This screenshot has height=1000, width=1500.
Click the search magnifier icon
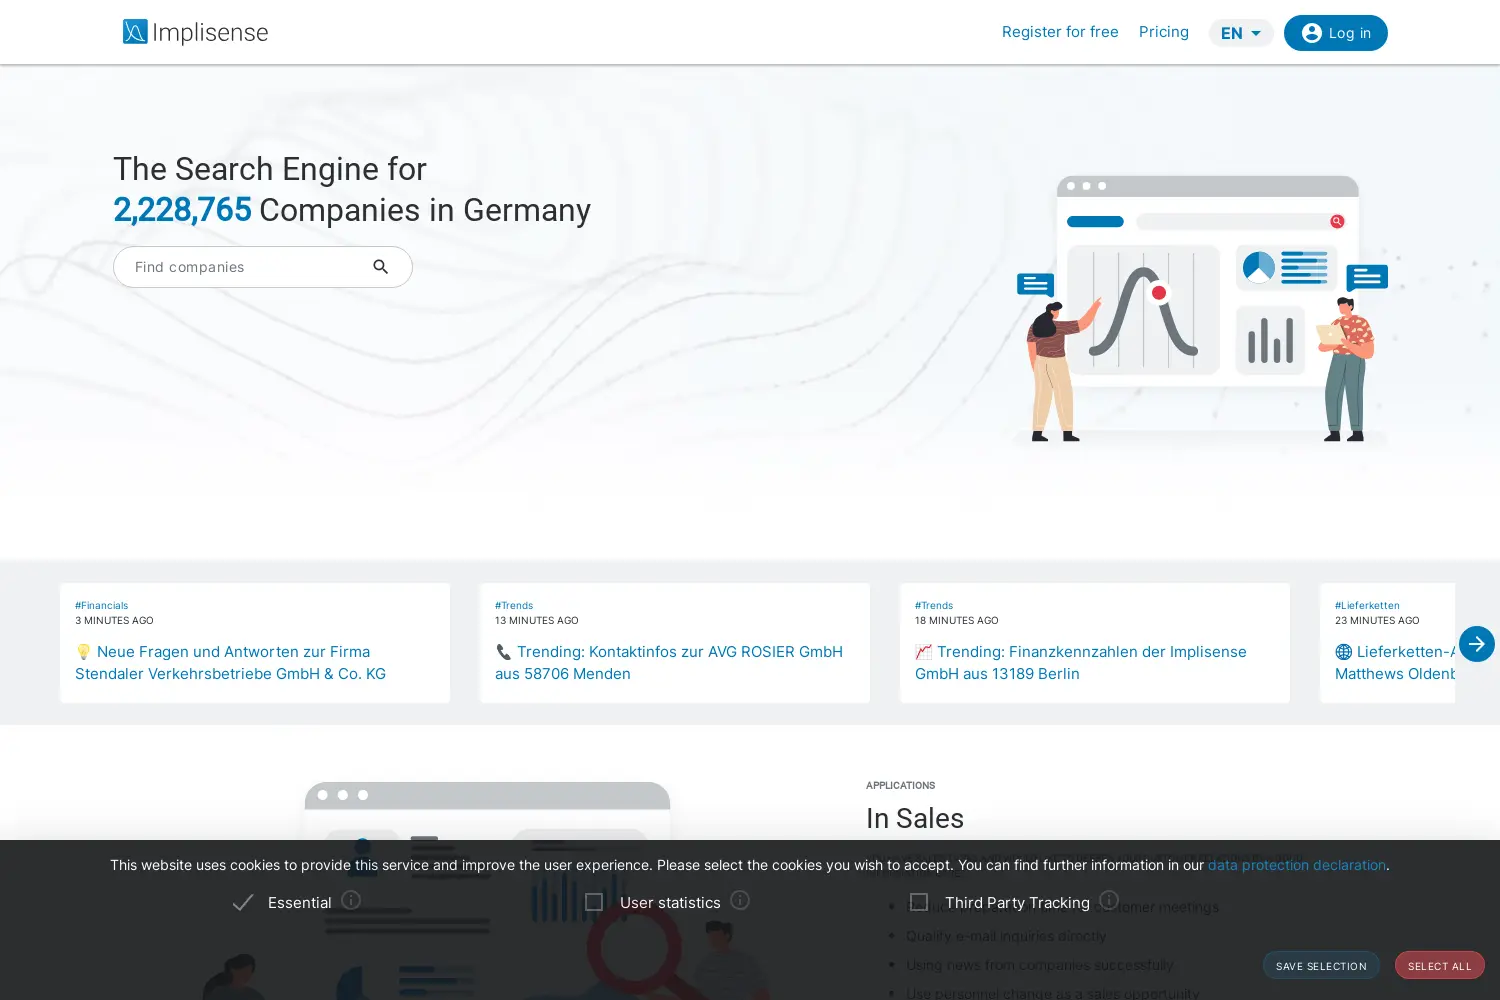click(381, 267)
